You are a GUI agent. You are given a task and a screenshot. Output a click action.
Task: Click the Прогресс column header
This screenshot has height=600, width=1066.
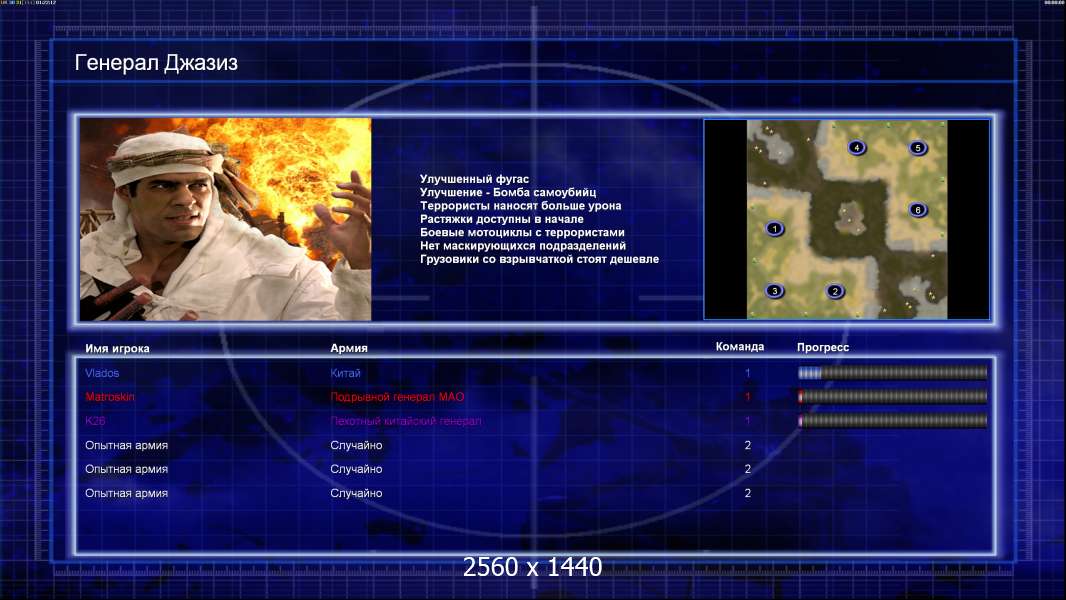[x=823, y=347]
